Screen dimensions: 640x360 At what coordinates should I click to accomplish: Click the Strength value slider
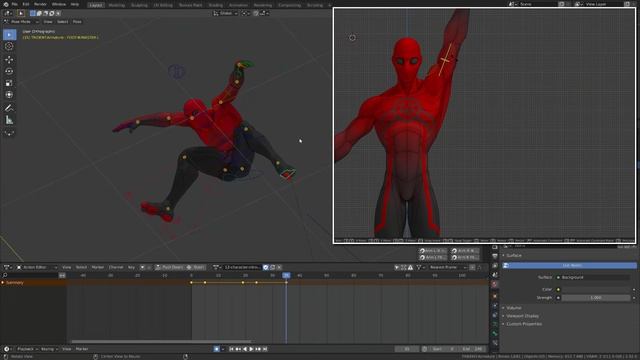pos(596,298)
